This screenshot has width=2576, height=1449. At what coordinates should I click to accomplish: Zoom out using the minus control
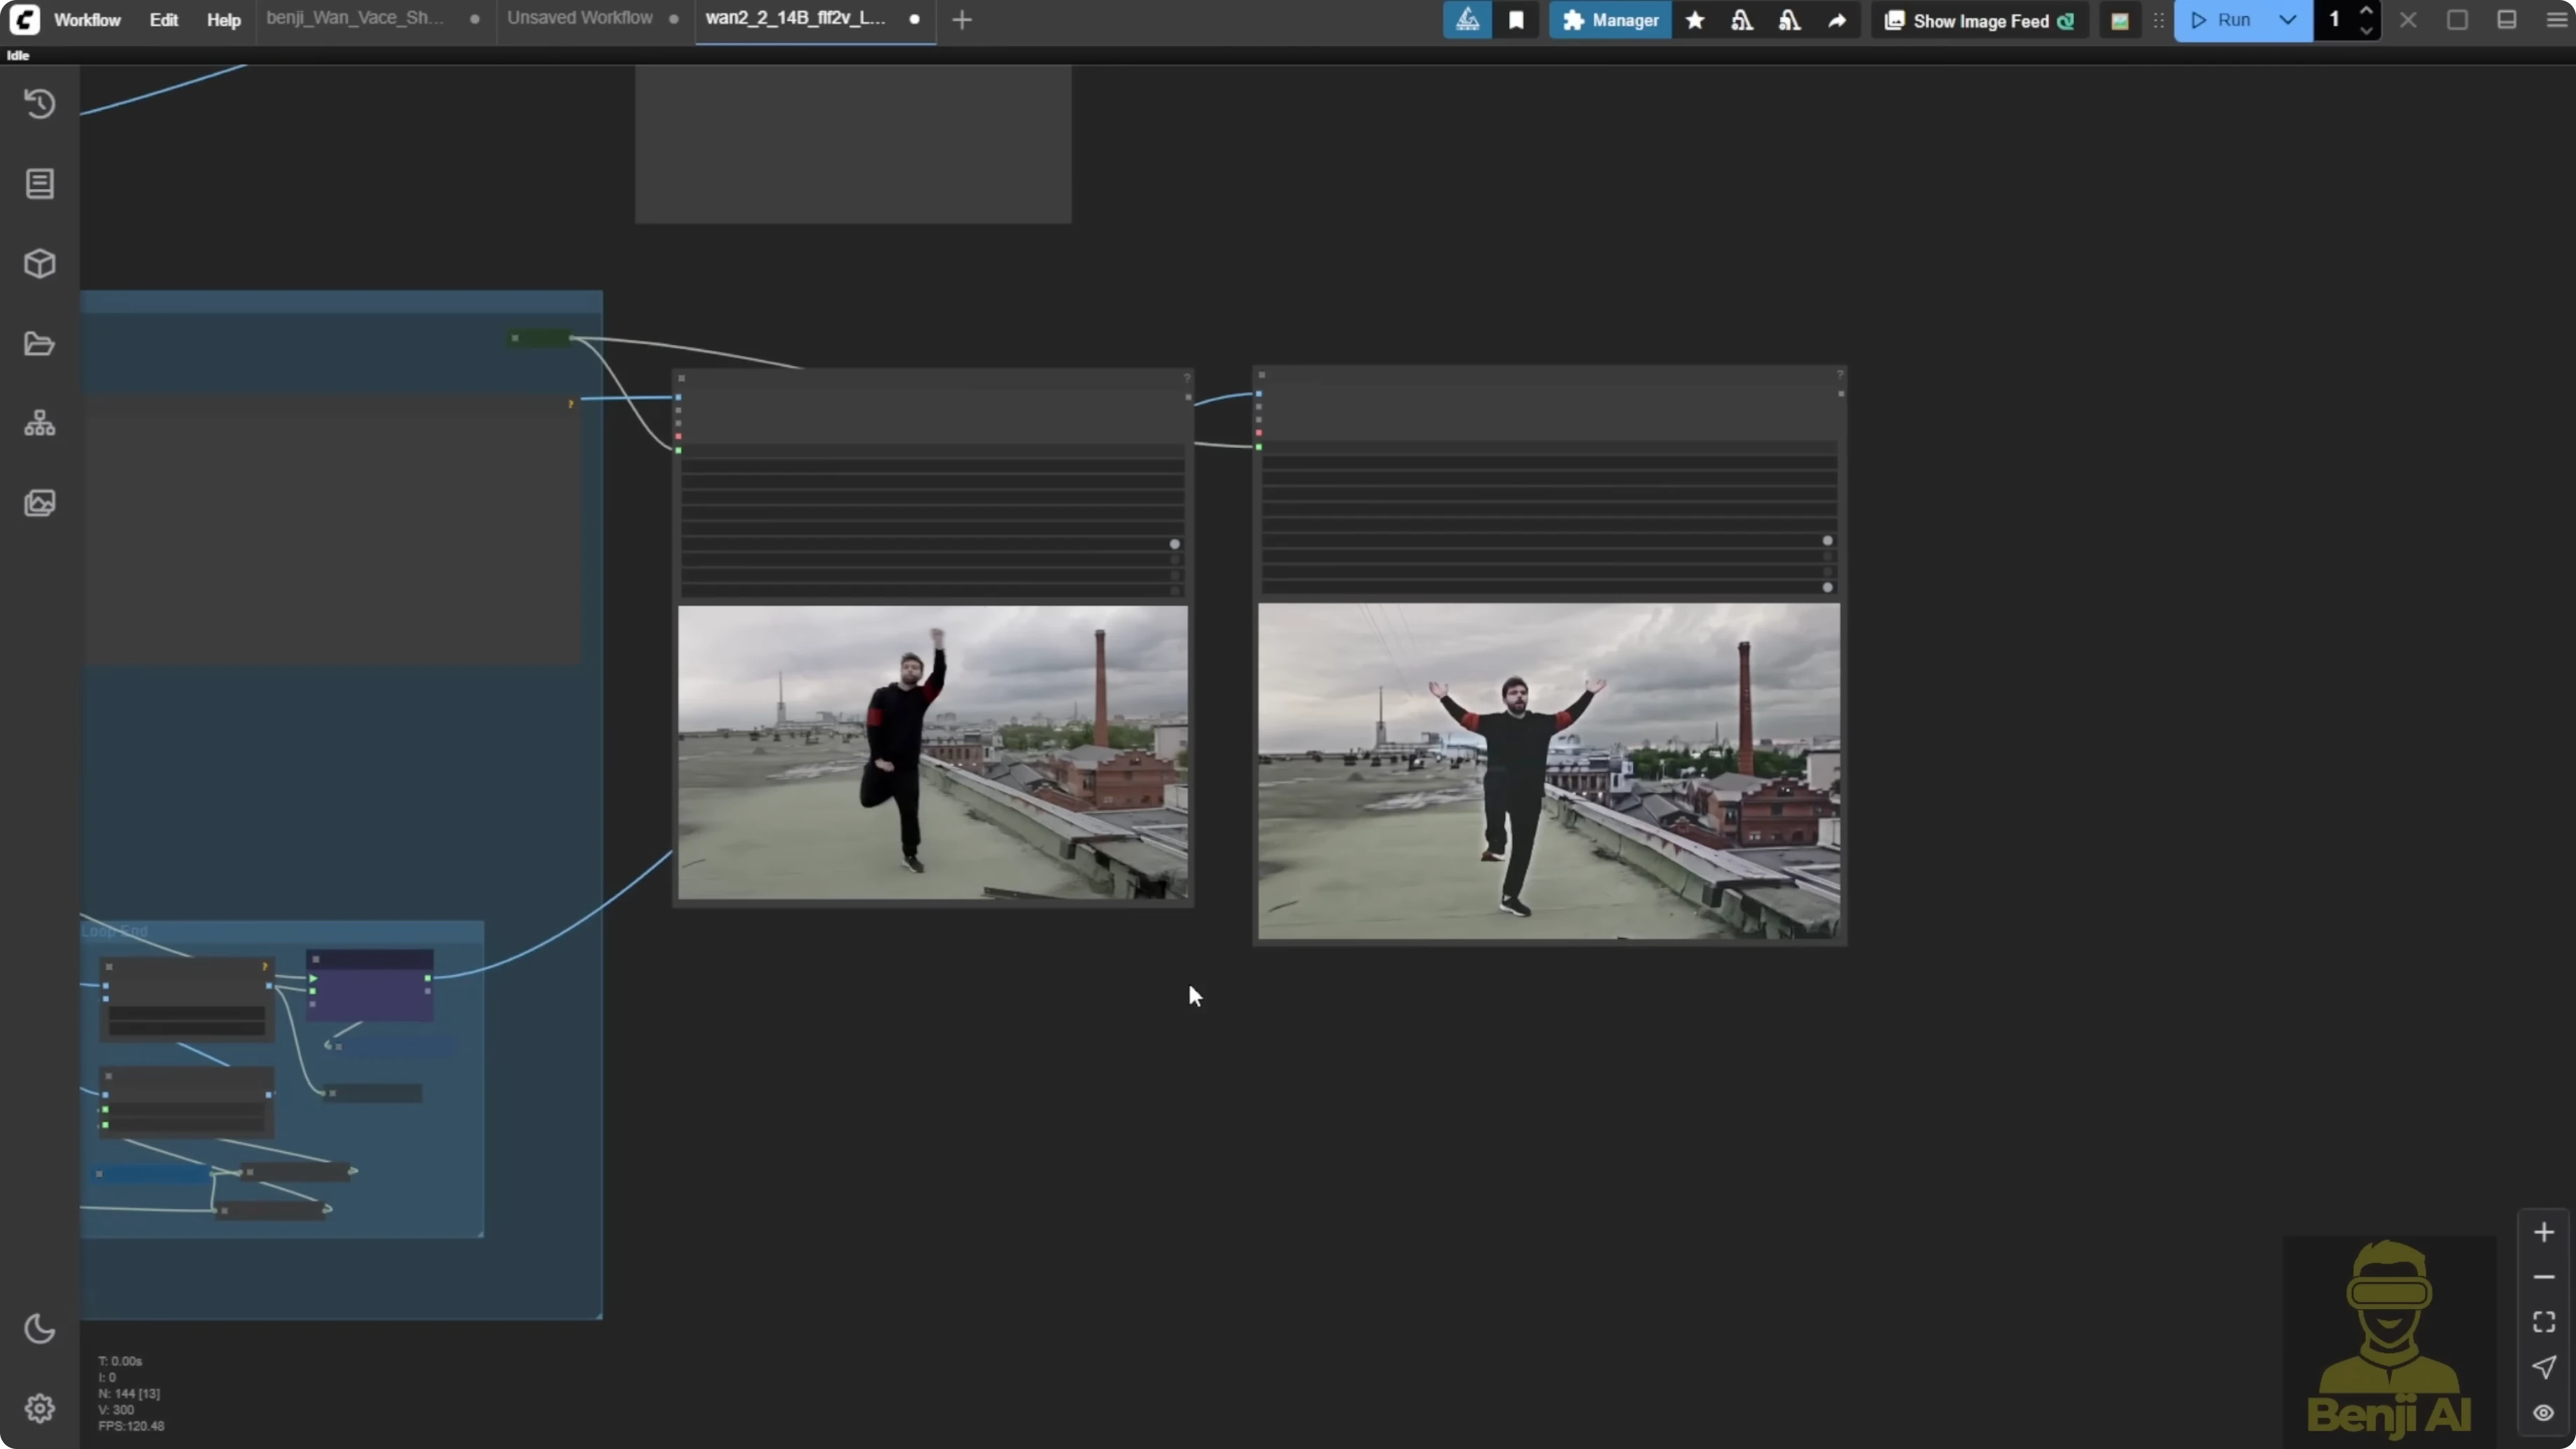coord(2544,1278)
